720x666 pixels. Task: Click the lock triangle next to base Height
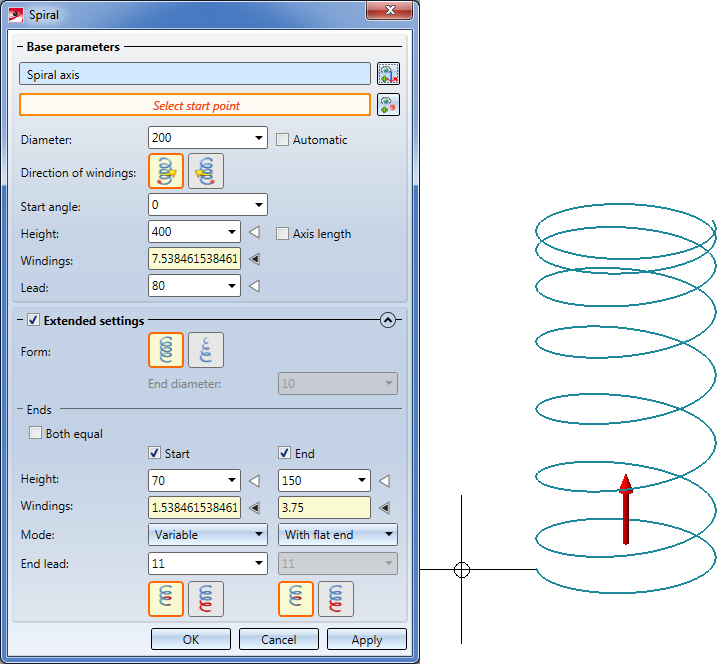click(x=254, y=232)
